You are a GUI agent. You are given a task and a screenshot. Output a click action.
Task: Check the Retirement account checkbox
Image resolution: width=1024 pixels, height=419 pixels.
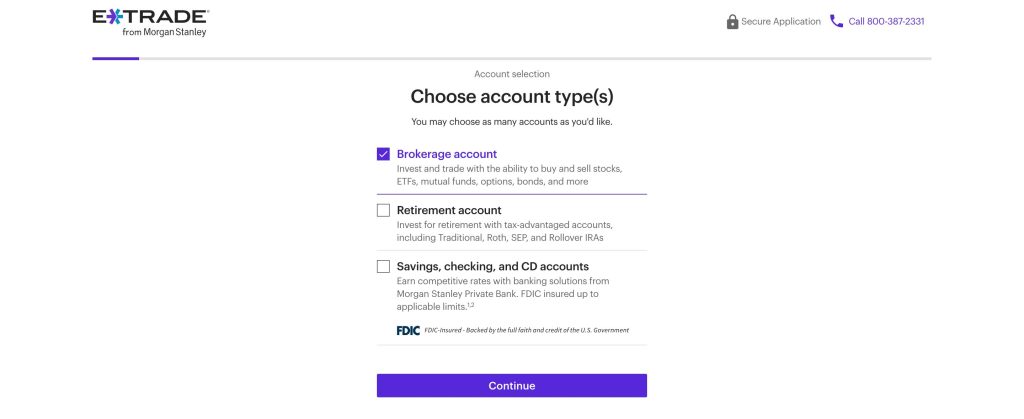click(383, 210)
